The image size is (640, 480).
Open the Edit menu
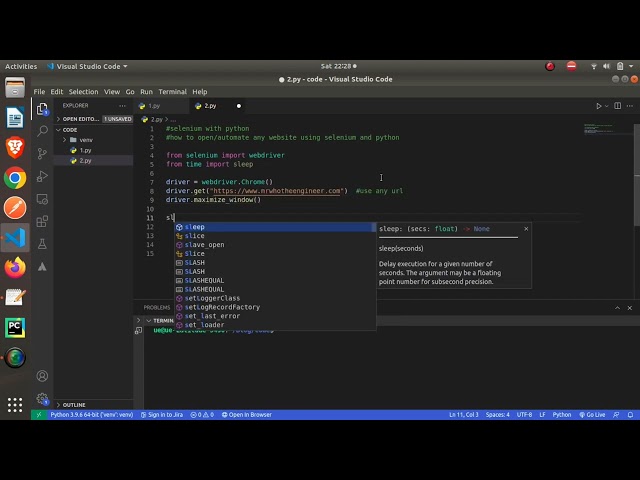[56, 92]
